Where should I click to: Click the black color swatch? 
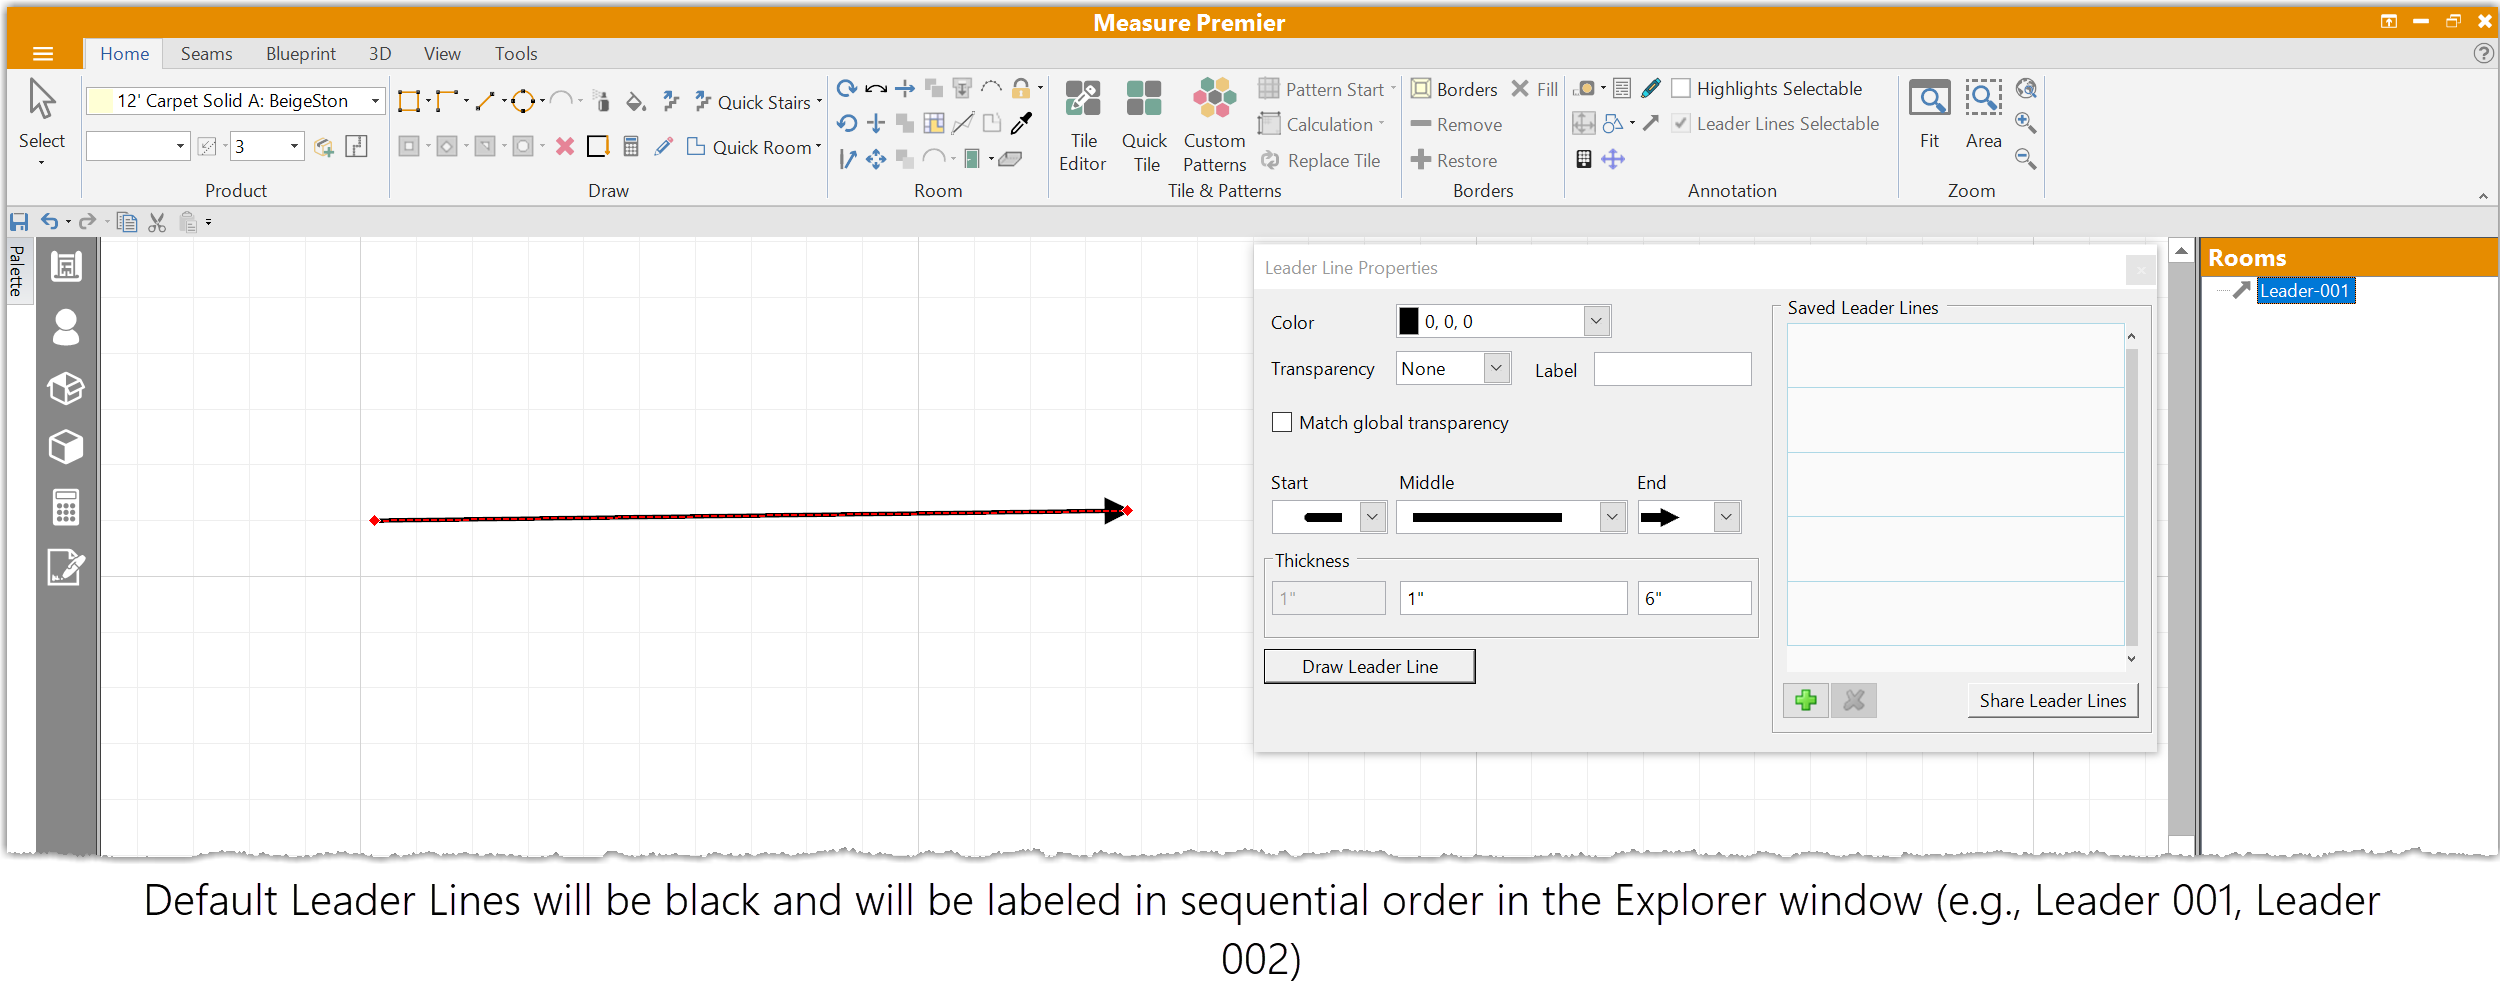[x=1409, y=322]
